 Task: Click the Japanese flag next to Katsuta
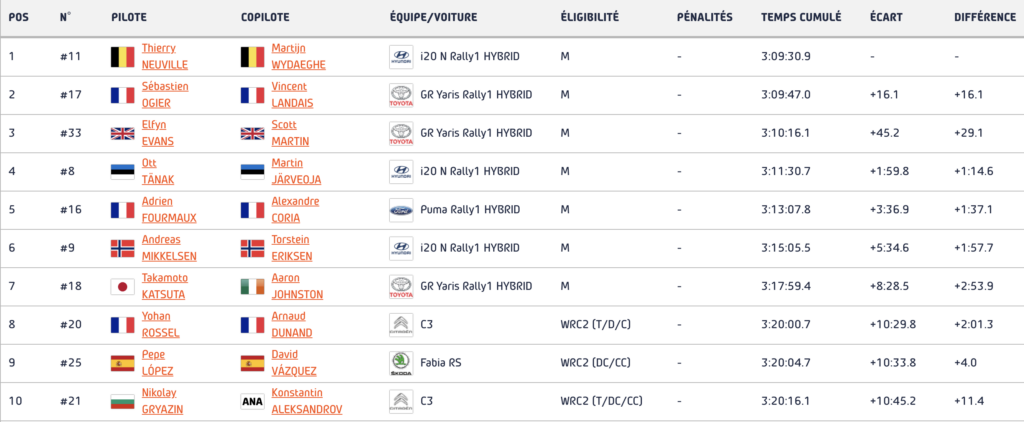(x=122, y=287)
